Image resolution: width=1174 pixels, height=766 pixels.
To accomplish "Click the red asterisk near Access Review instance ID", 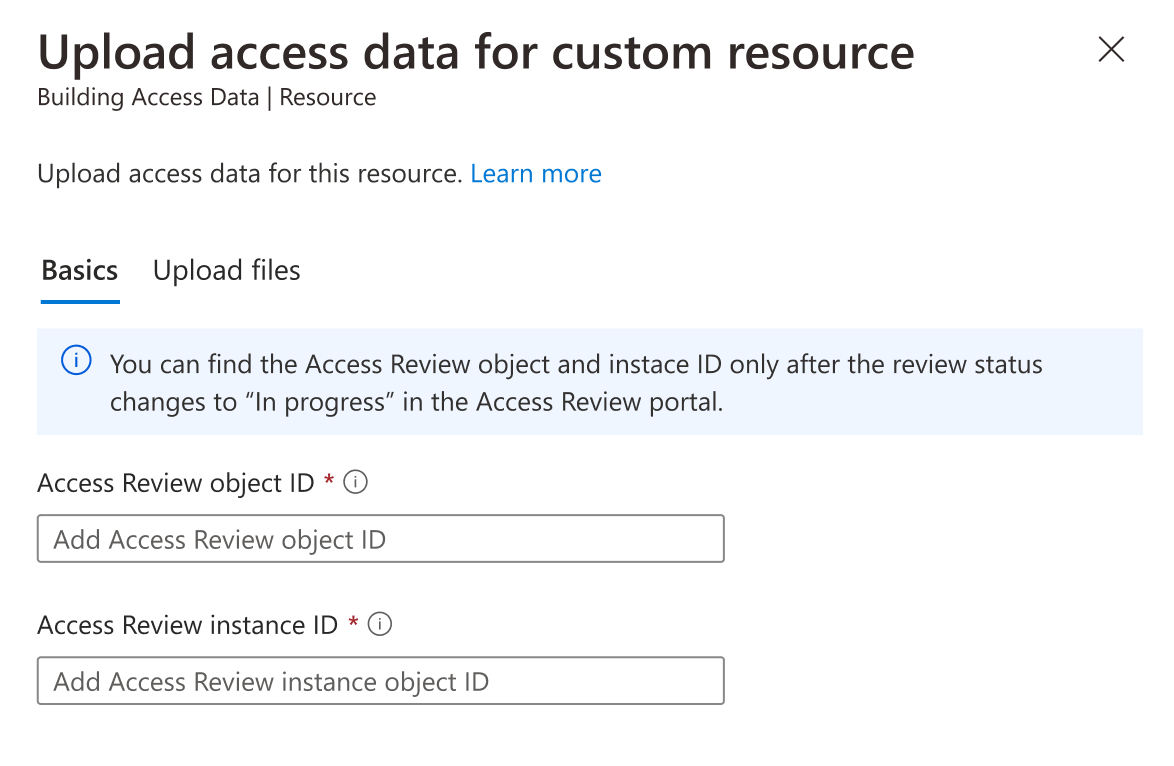I will point(354,624).
